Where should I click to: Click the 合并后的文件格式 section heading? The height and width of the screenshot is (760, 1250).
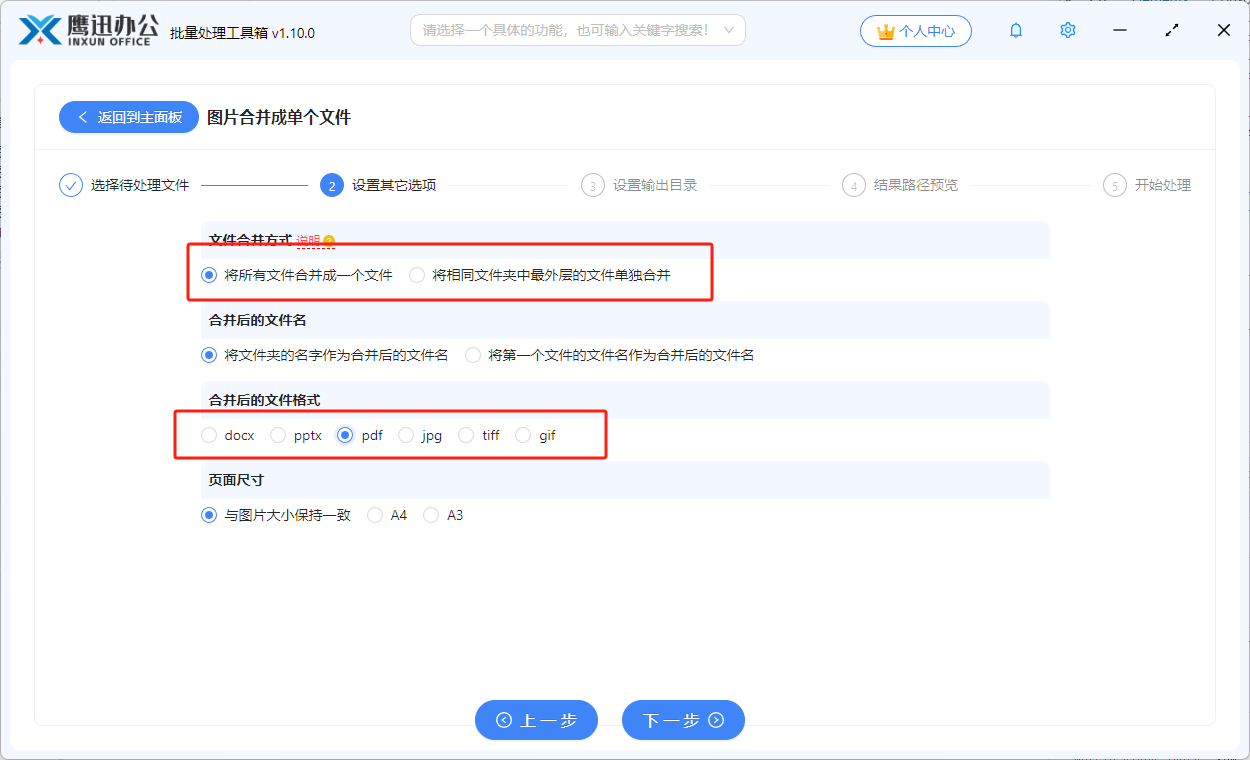click(264, 400)
